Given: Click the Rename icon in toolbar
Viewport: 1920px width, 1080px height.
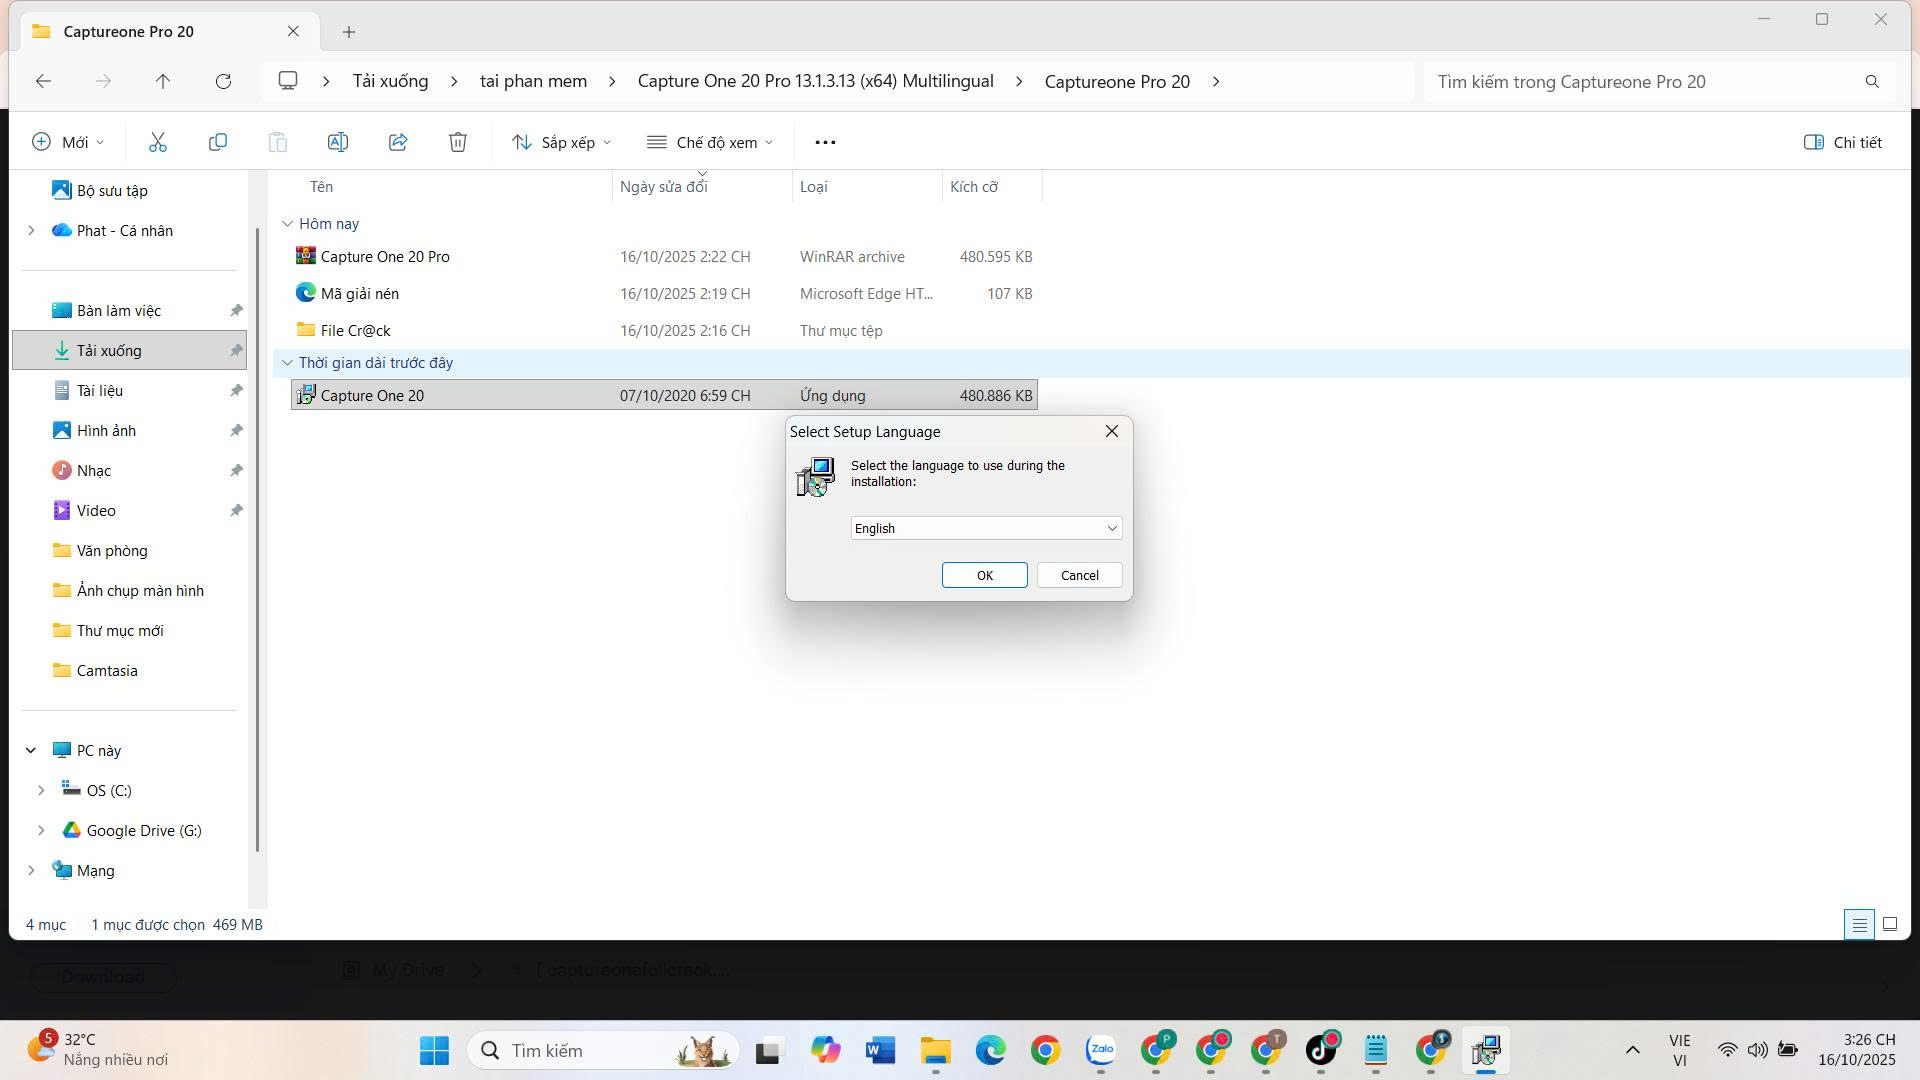Looking at the screenshot, I should pos(338,142).
